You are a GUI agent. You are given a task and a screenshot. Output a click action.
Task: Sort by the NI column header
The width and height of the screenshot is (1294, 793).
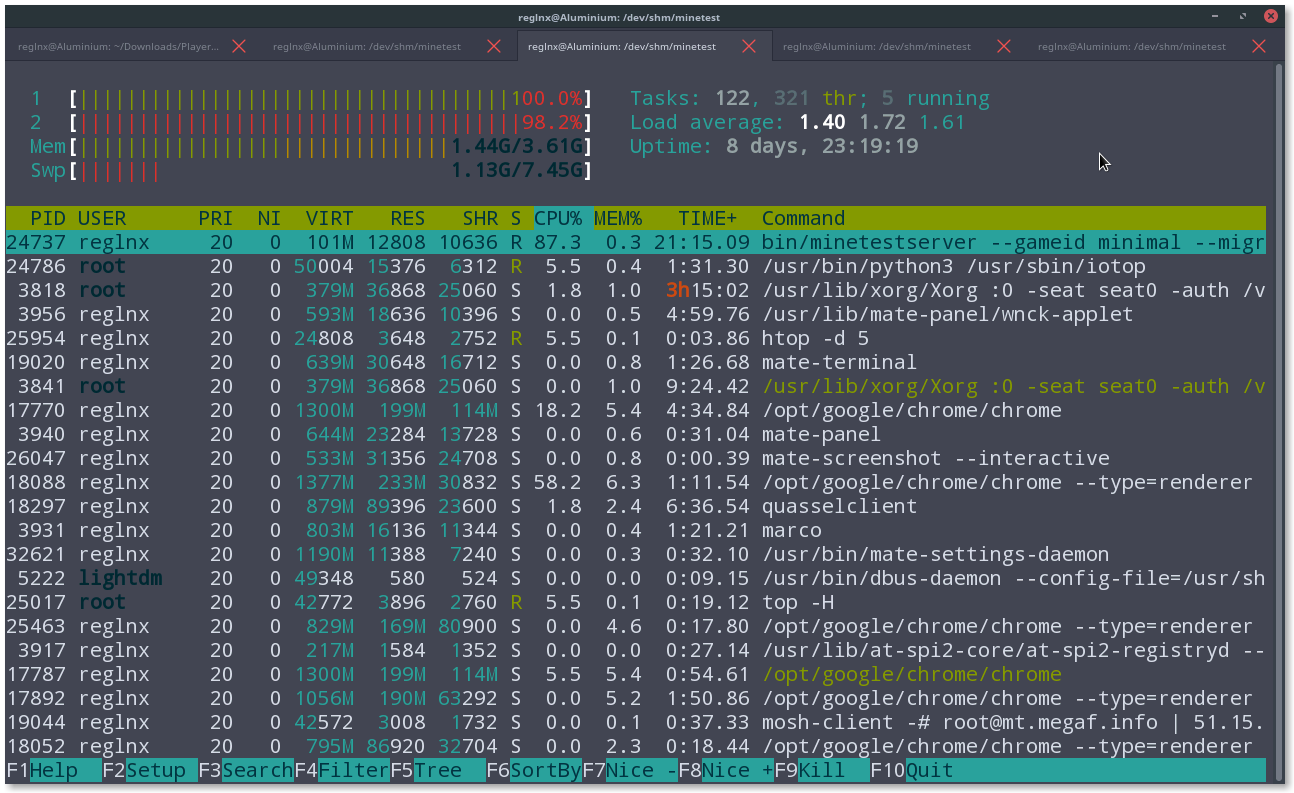tap(269, 218)
